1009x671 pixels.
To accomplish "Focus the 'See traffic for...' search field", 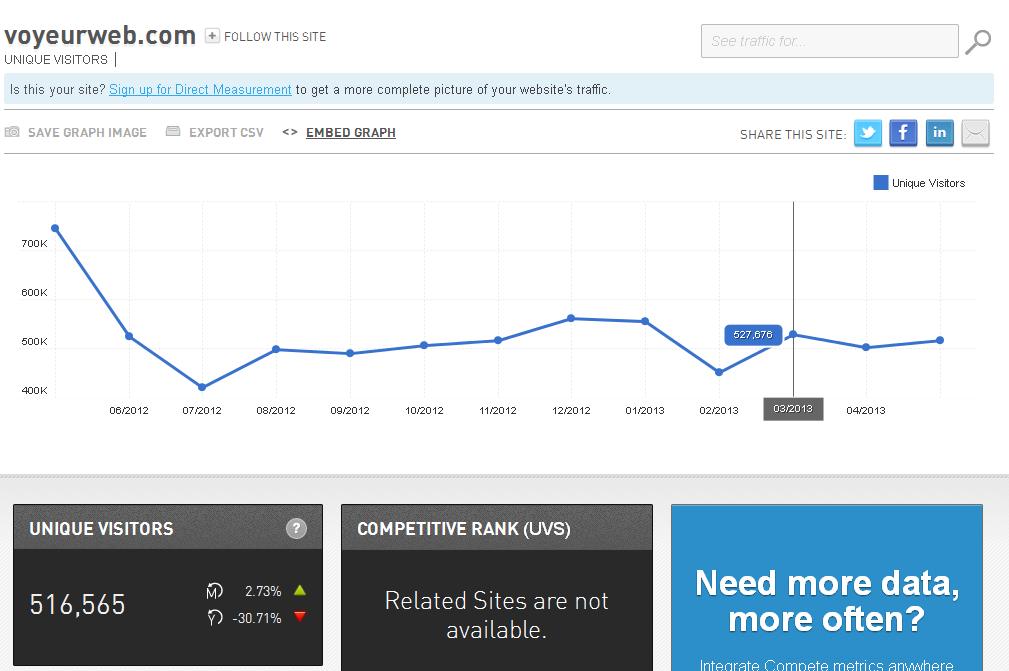I will tap(829, 41).
